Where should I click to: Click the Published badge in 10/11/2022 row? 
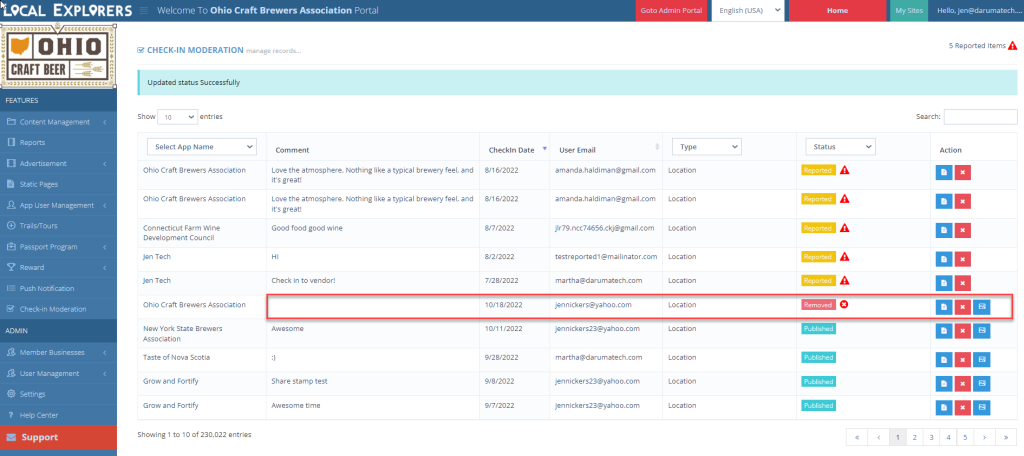tap(819, 329)
